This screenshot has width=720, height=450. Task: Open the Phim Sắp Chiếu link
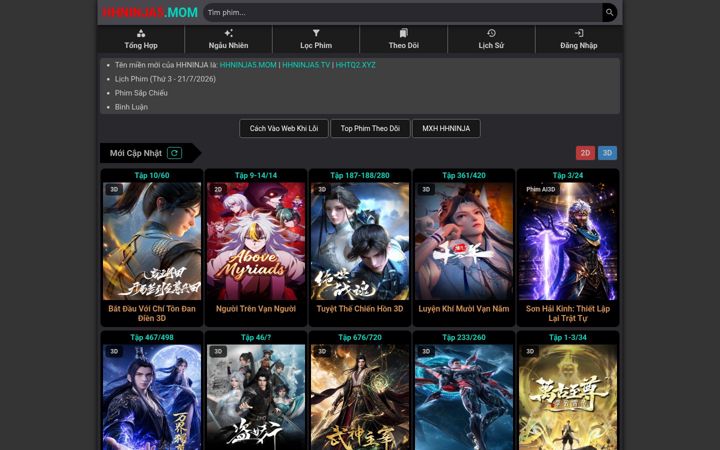coord(141,93)
